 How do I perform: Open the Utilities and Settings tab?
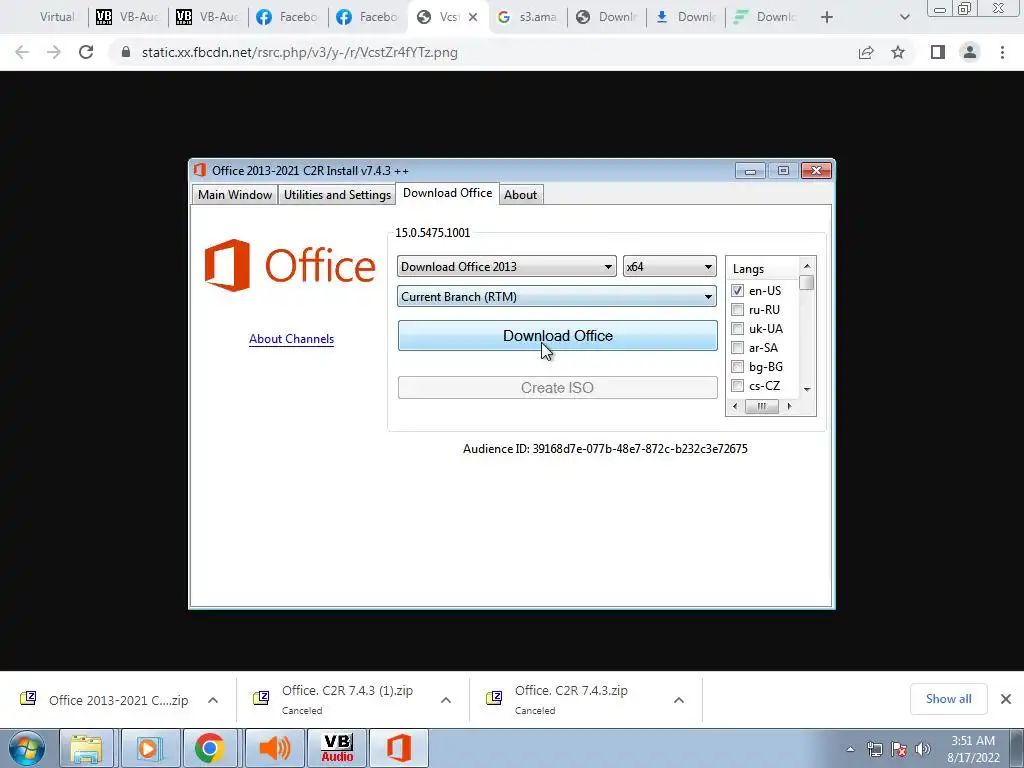click(337, 195)
